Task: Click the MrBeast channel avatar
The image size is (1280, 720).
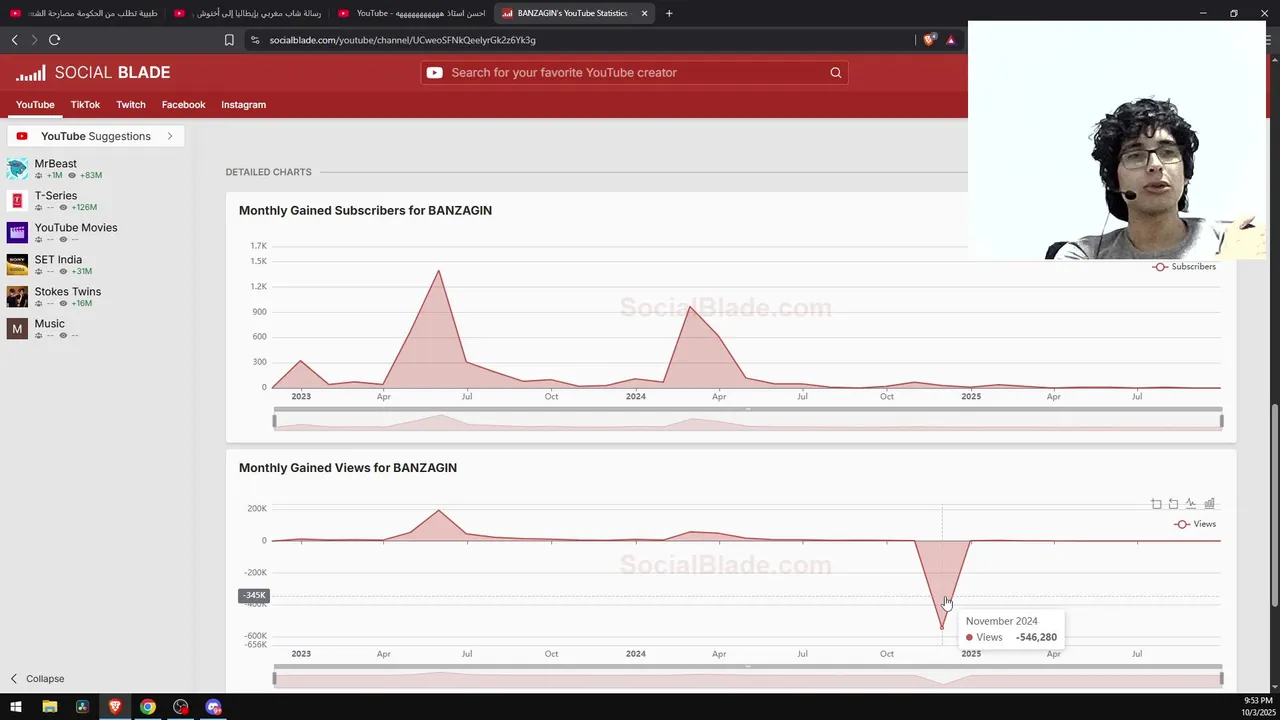Action: [17, 169]
